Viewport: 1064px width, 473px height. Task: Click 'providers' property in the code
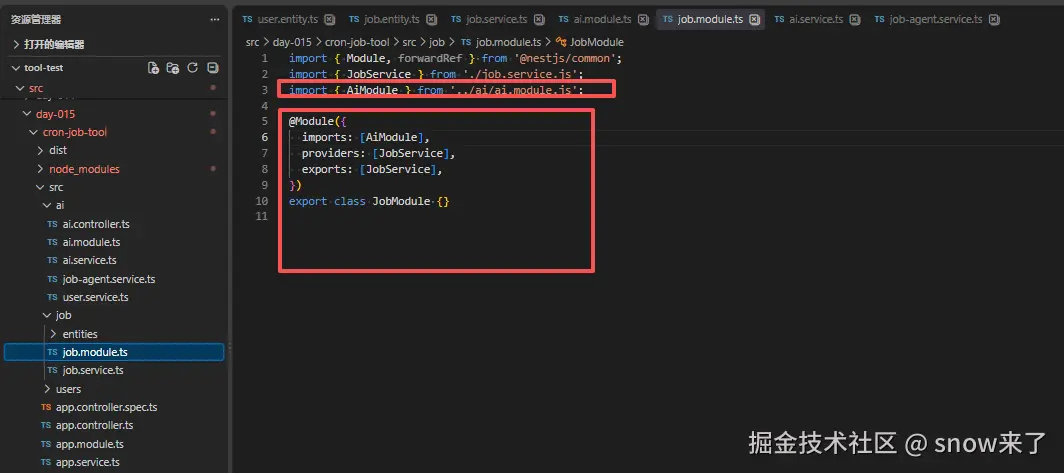tap(330, 153)
